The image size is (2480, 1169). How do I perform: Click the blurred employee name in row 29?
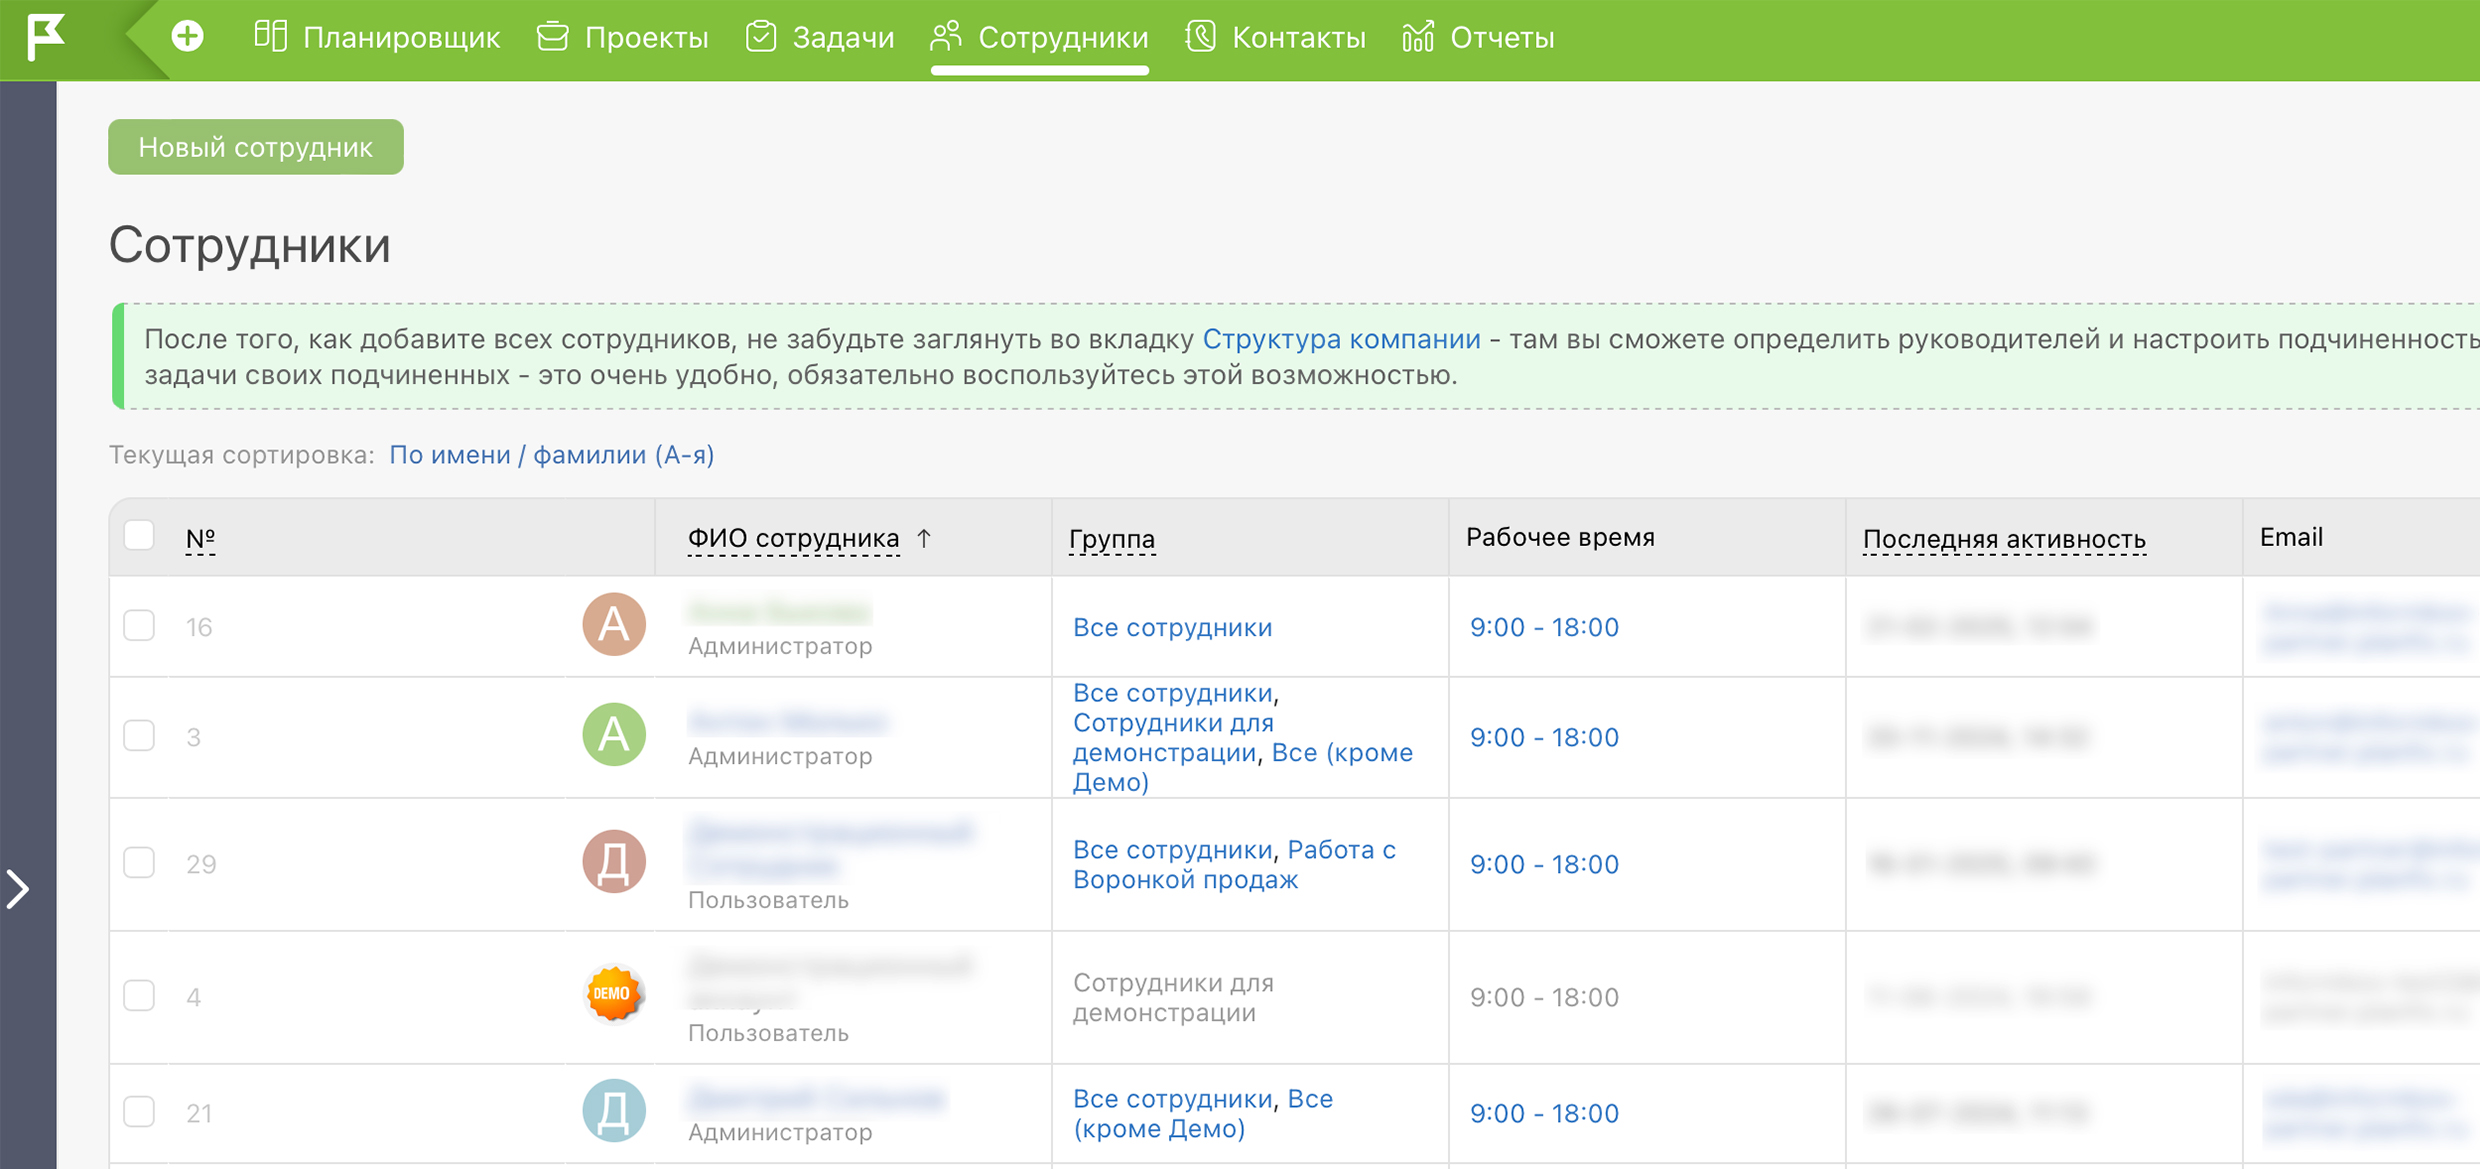tap(829, 848)
